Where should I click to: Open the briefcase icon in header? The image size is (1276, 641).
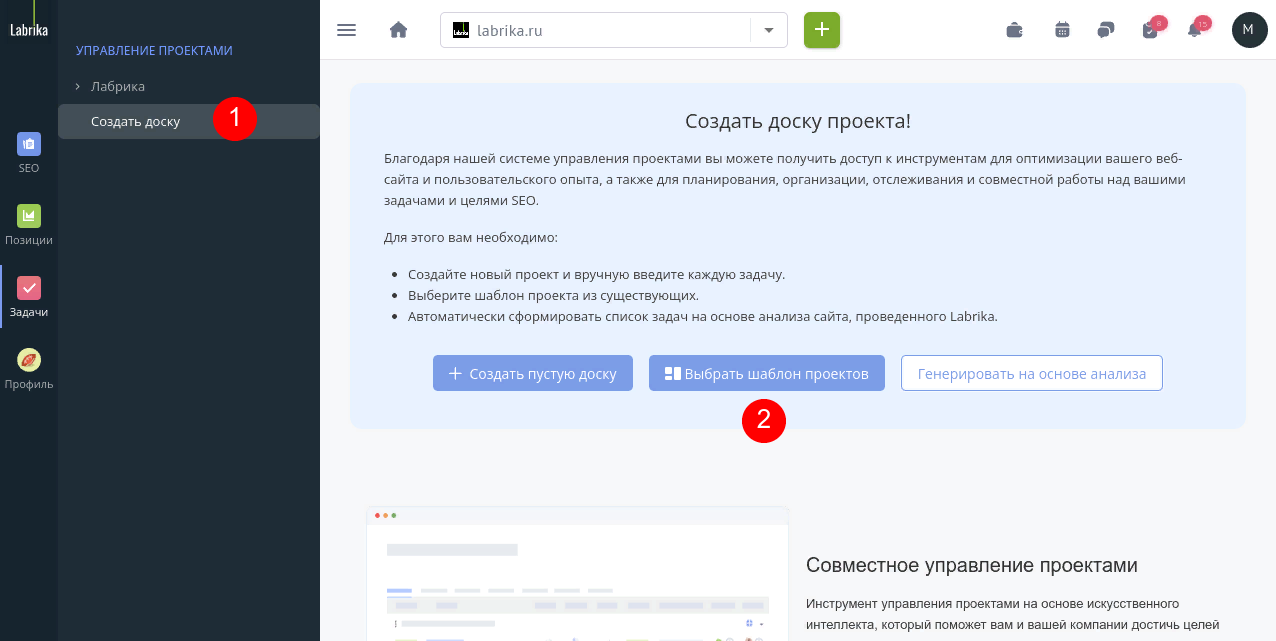pyautogui.click(x=1014, y=30)
